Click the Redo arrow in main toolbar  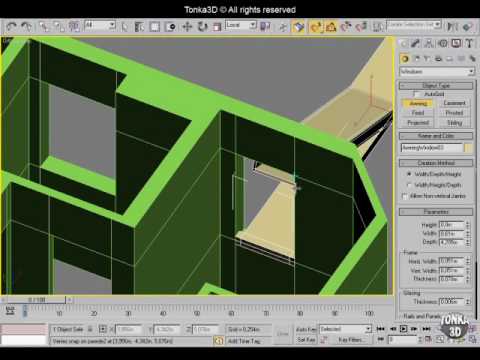click(x=26, y=27)
